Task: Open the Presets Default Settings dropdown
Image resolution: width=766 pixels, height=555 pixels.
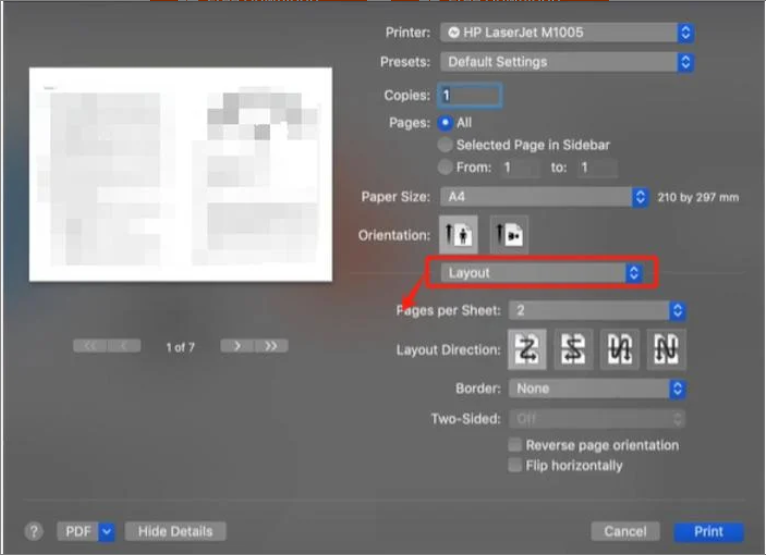Action: [x=567, y=62]
